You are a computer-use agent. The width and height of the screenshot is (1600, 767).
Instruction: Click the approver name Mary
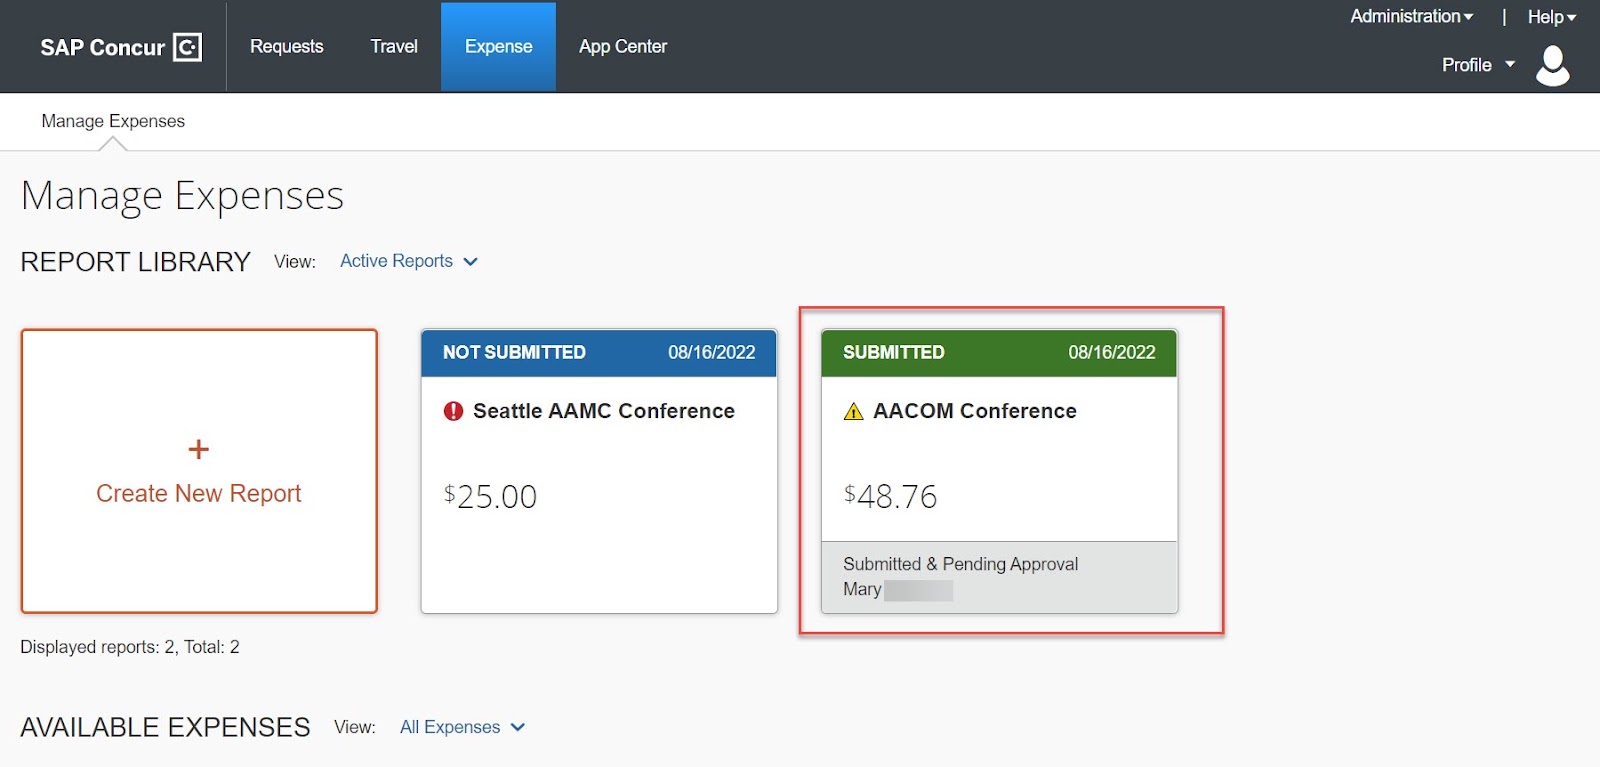[x=862, y=589]
